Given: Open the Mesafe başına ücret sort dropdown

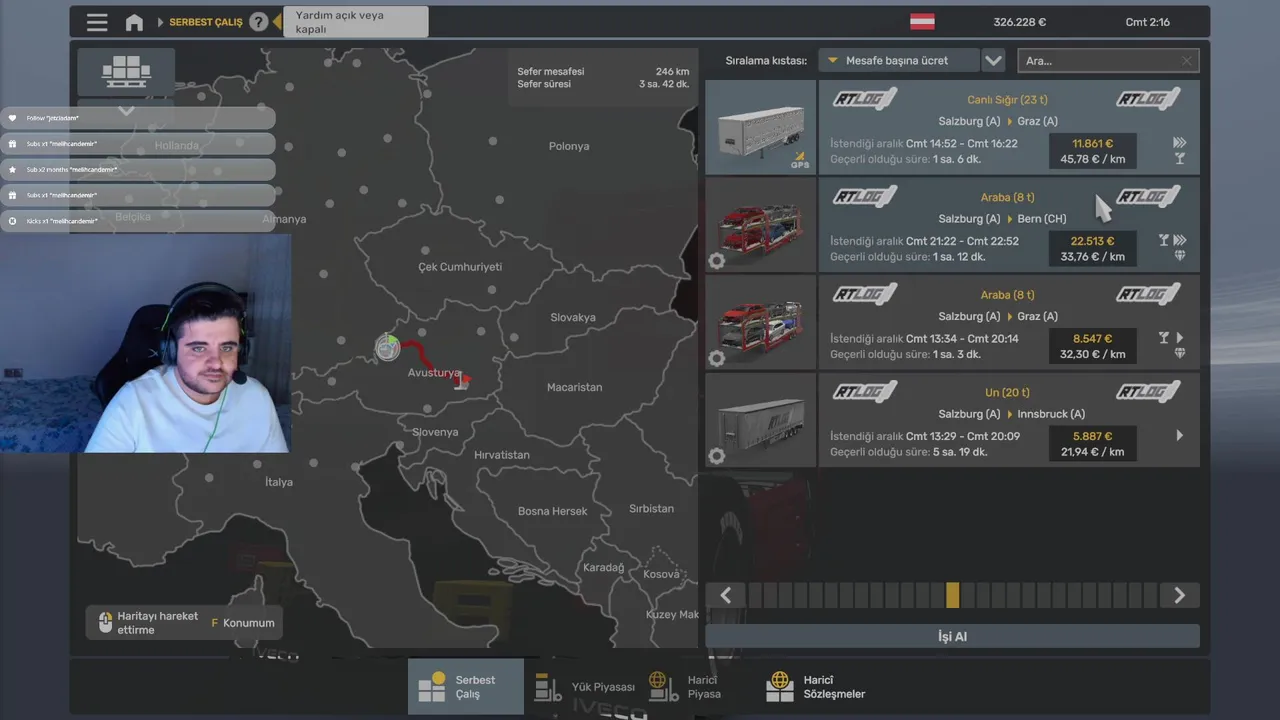Looking at the screenshot, I should tap(898, 60).
